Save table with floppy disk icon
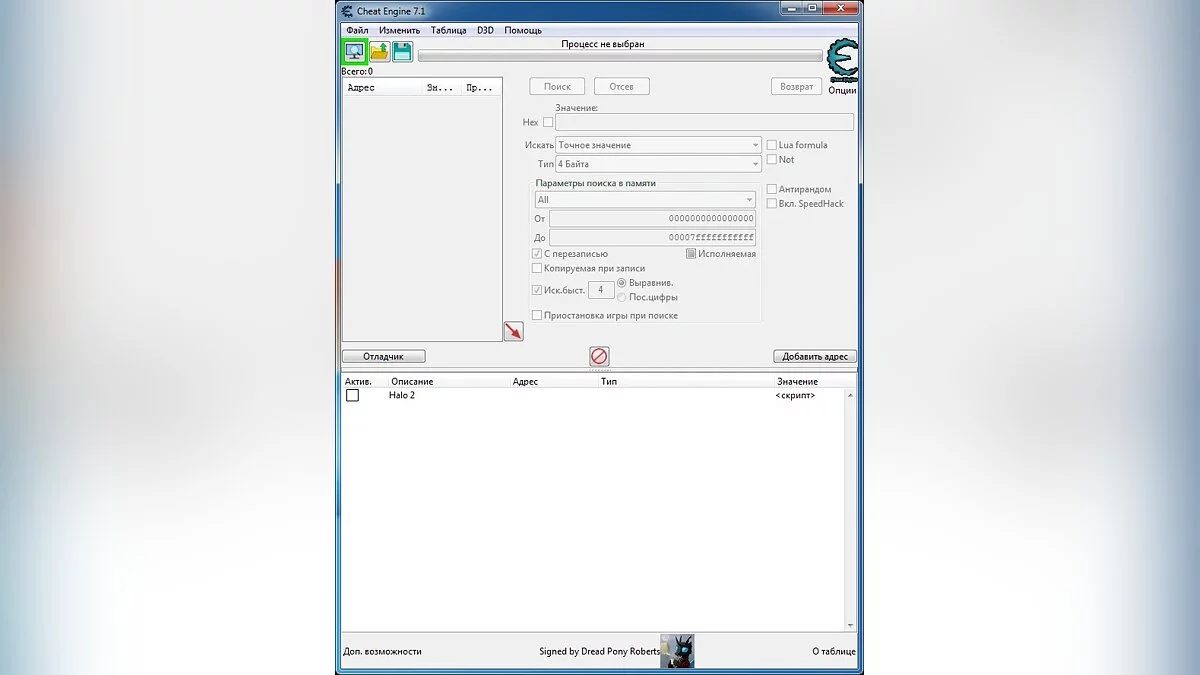Viewport: 1200px width, 675px height. tap(402, 52)
